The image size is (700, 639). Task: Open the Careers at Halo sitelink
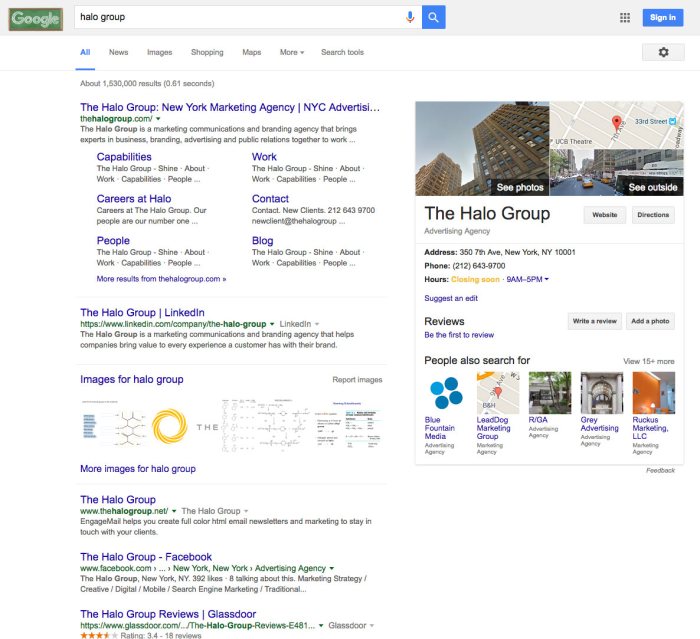134,199
